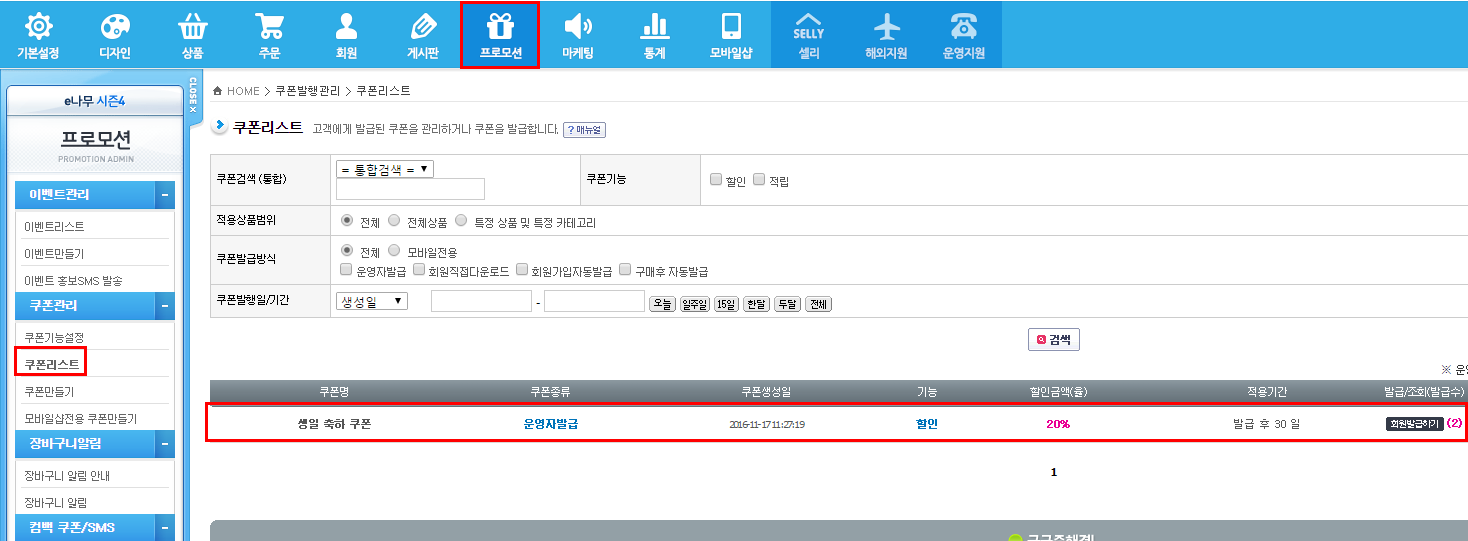The width and height of the screenshot is (1468, 541).
Task: Click the 검색 search button
Action: point(1053,340)
